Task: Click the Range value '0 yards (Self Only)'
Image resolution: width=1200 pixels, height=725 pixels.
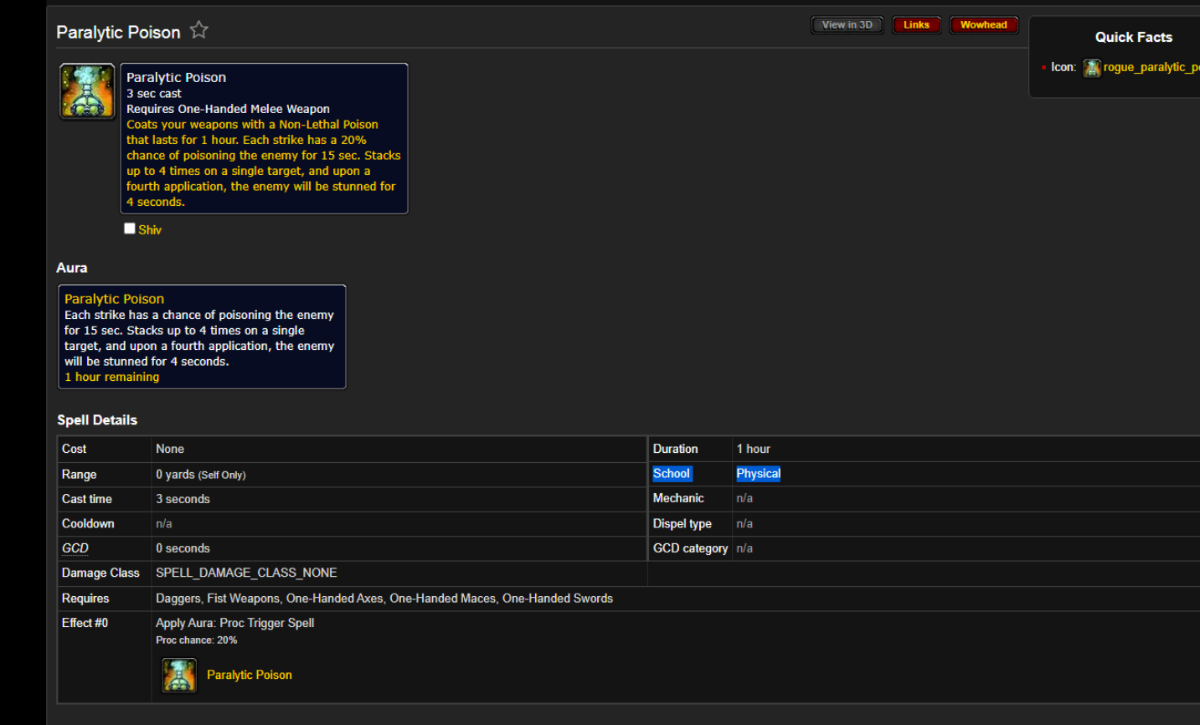Action: click(200, 475)
